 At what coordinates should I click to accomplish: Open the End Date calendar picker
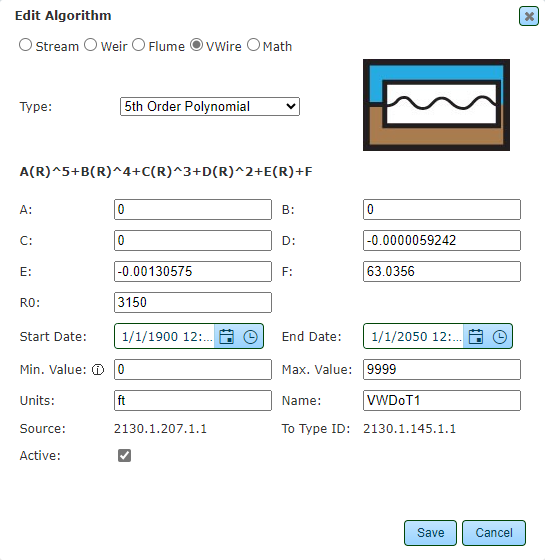(476, 336)
